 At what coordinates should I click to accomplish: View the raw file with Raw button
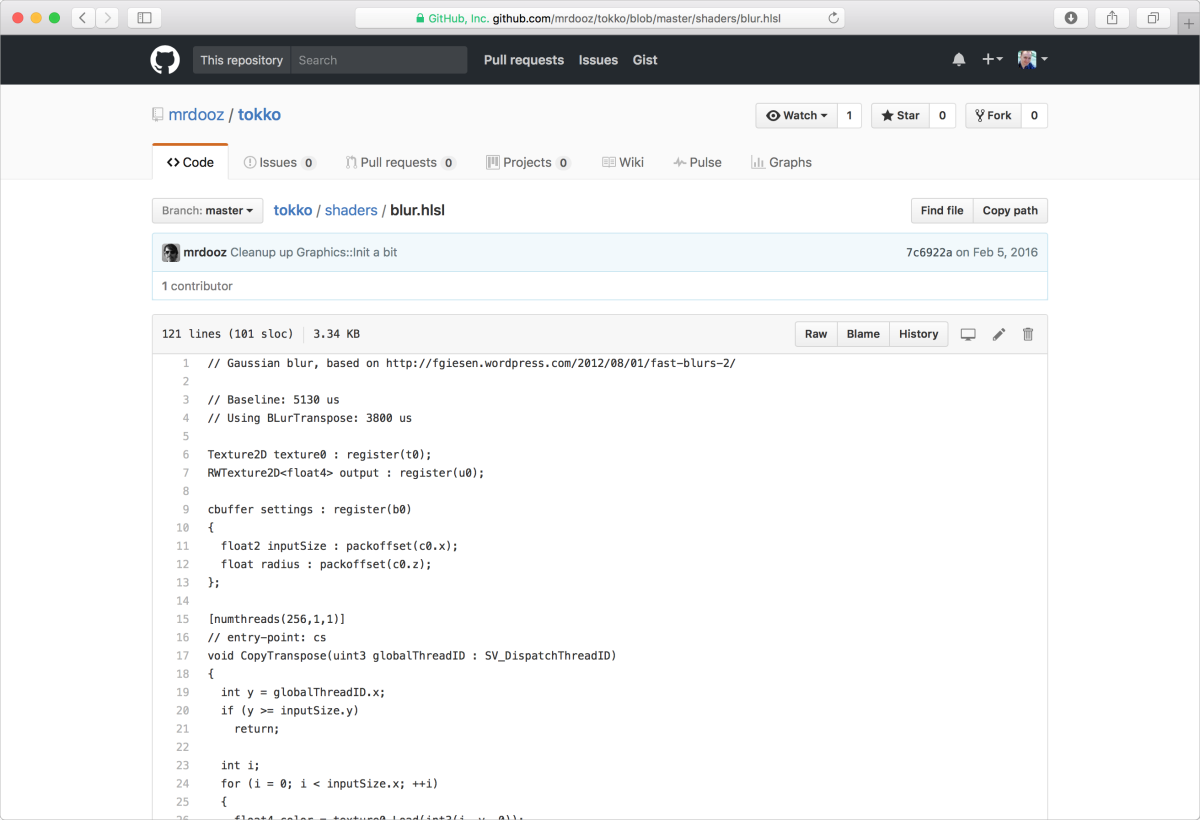[x=815, y=334]
